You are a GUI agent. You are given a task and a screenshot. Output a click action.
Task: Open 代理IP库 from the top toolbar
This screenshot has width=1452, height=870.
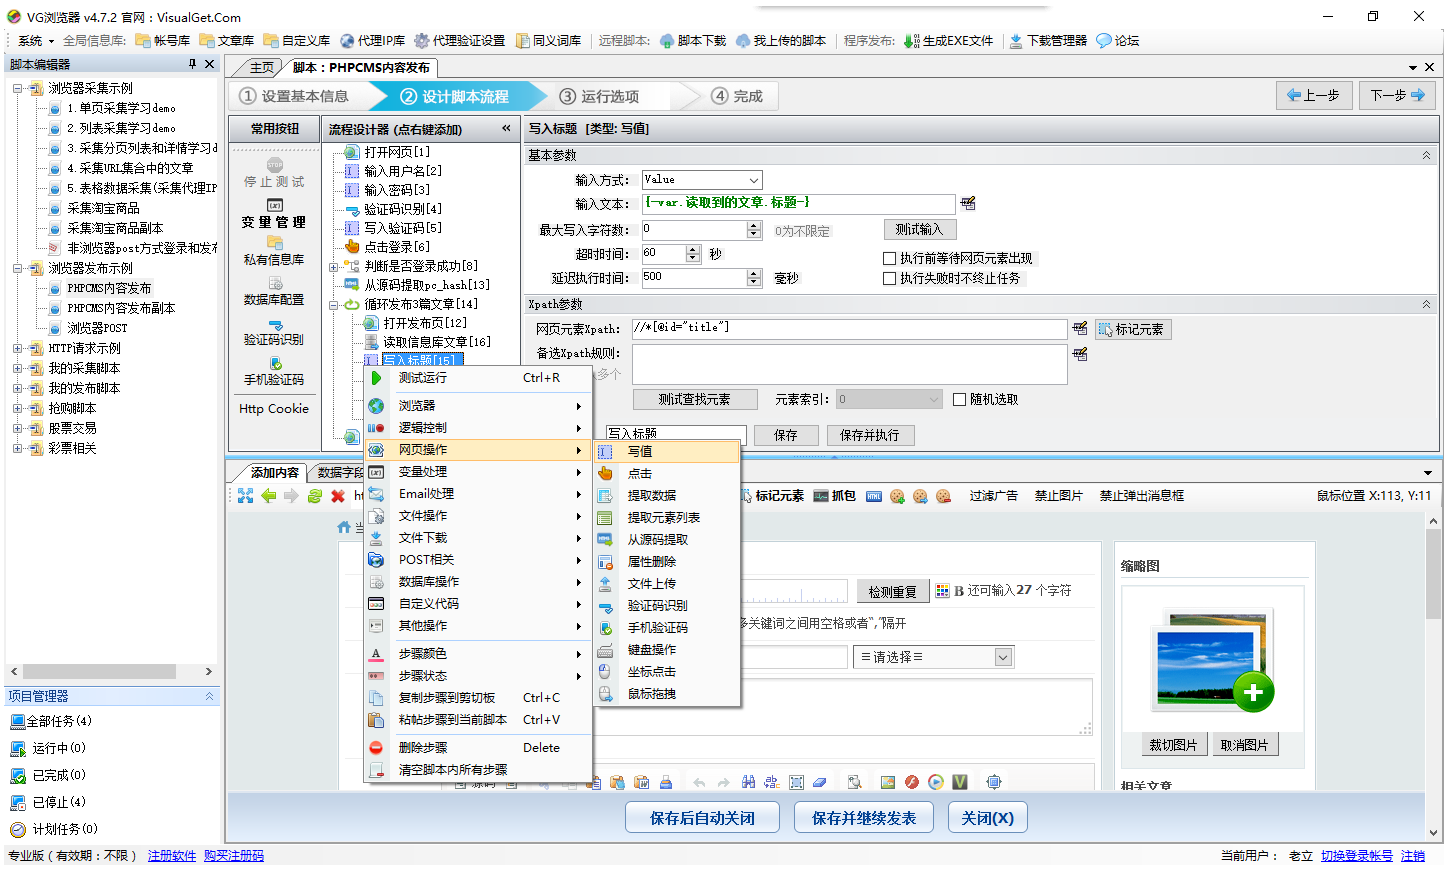click(x=372, y=41)
